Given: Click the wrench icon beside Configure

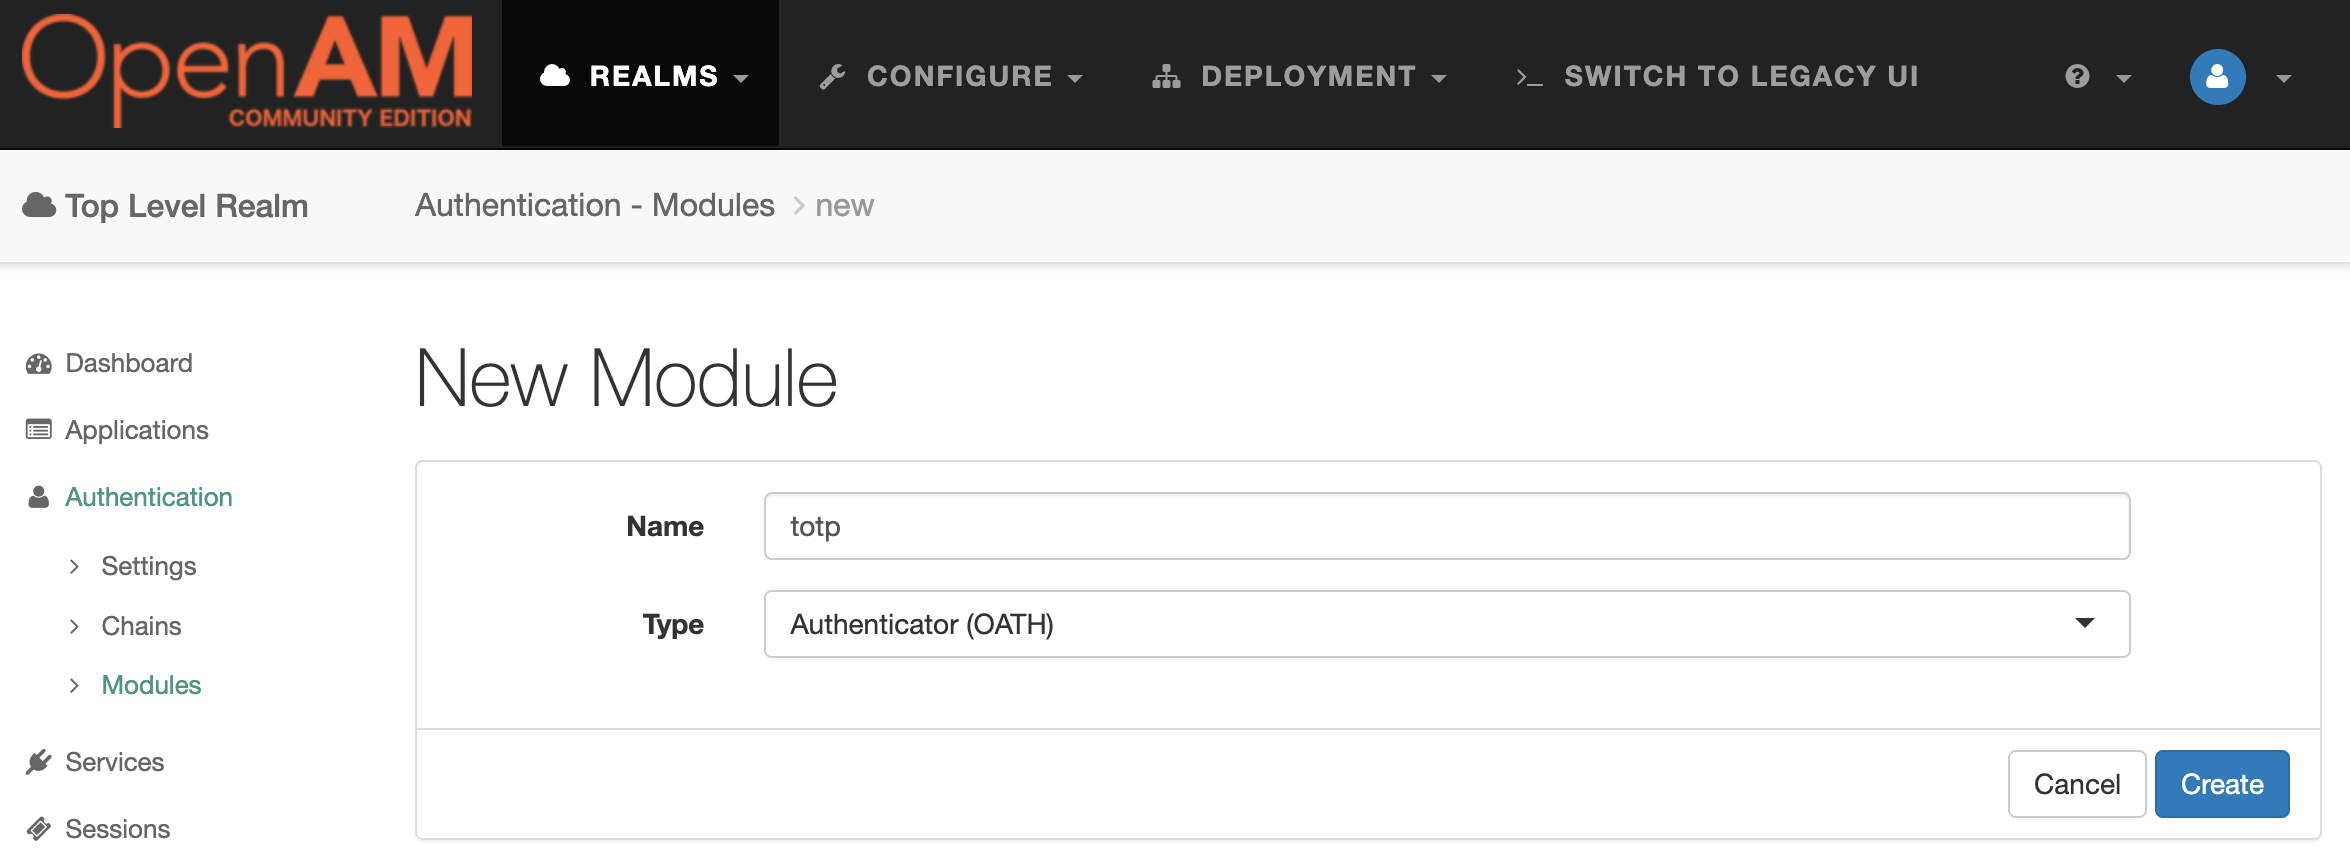Looking at the screenshot, I should point(832,76).
